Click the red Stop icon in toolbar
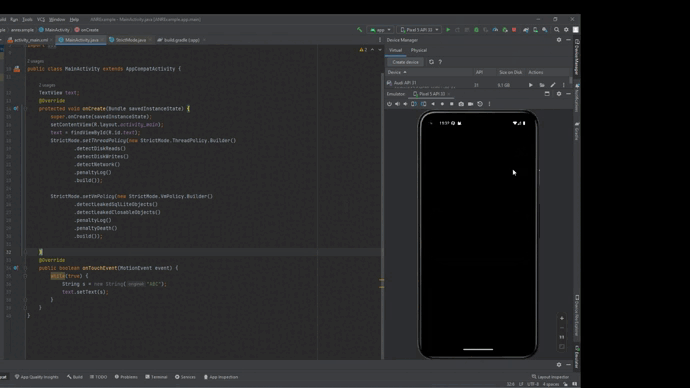 [514, 30]
